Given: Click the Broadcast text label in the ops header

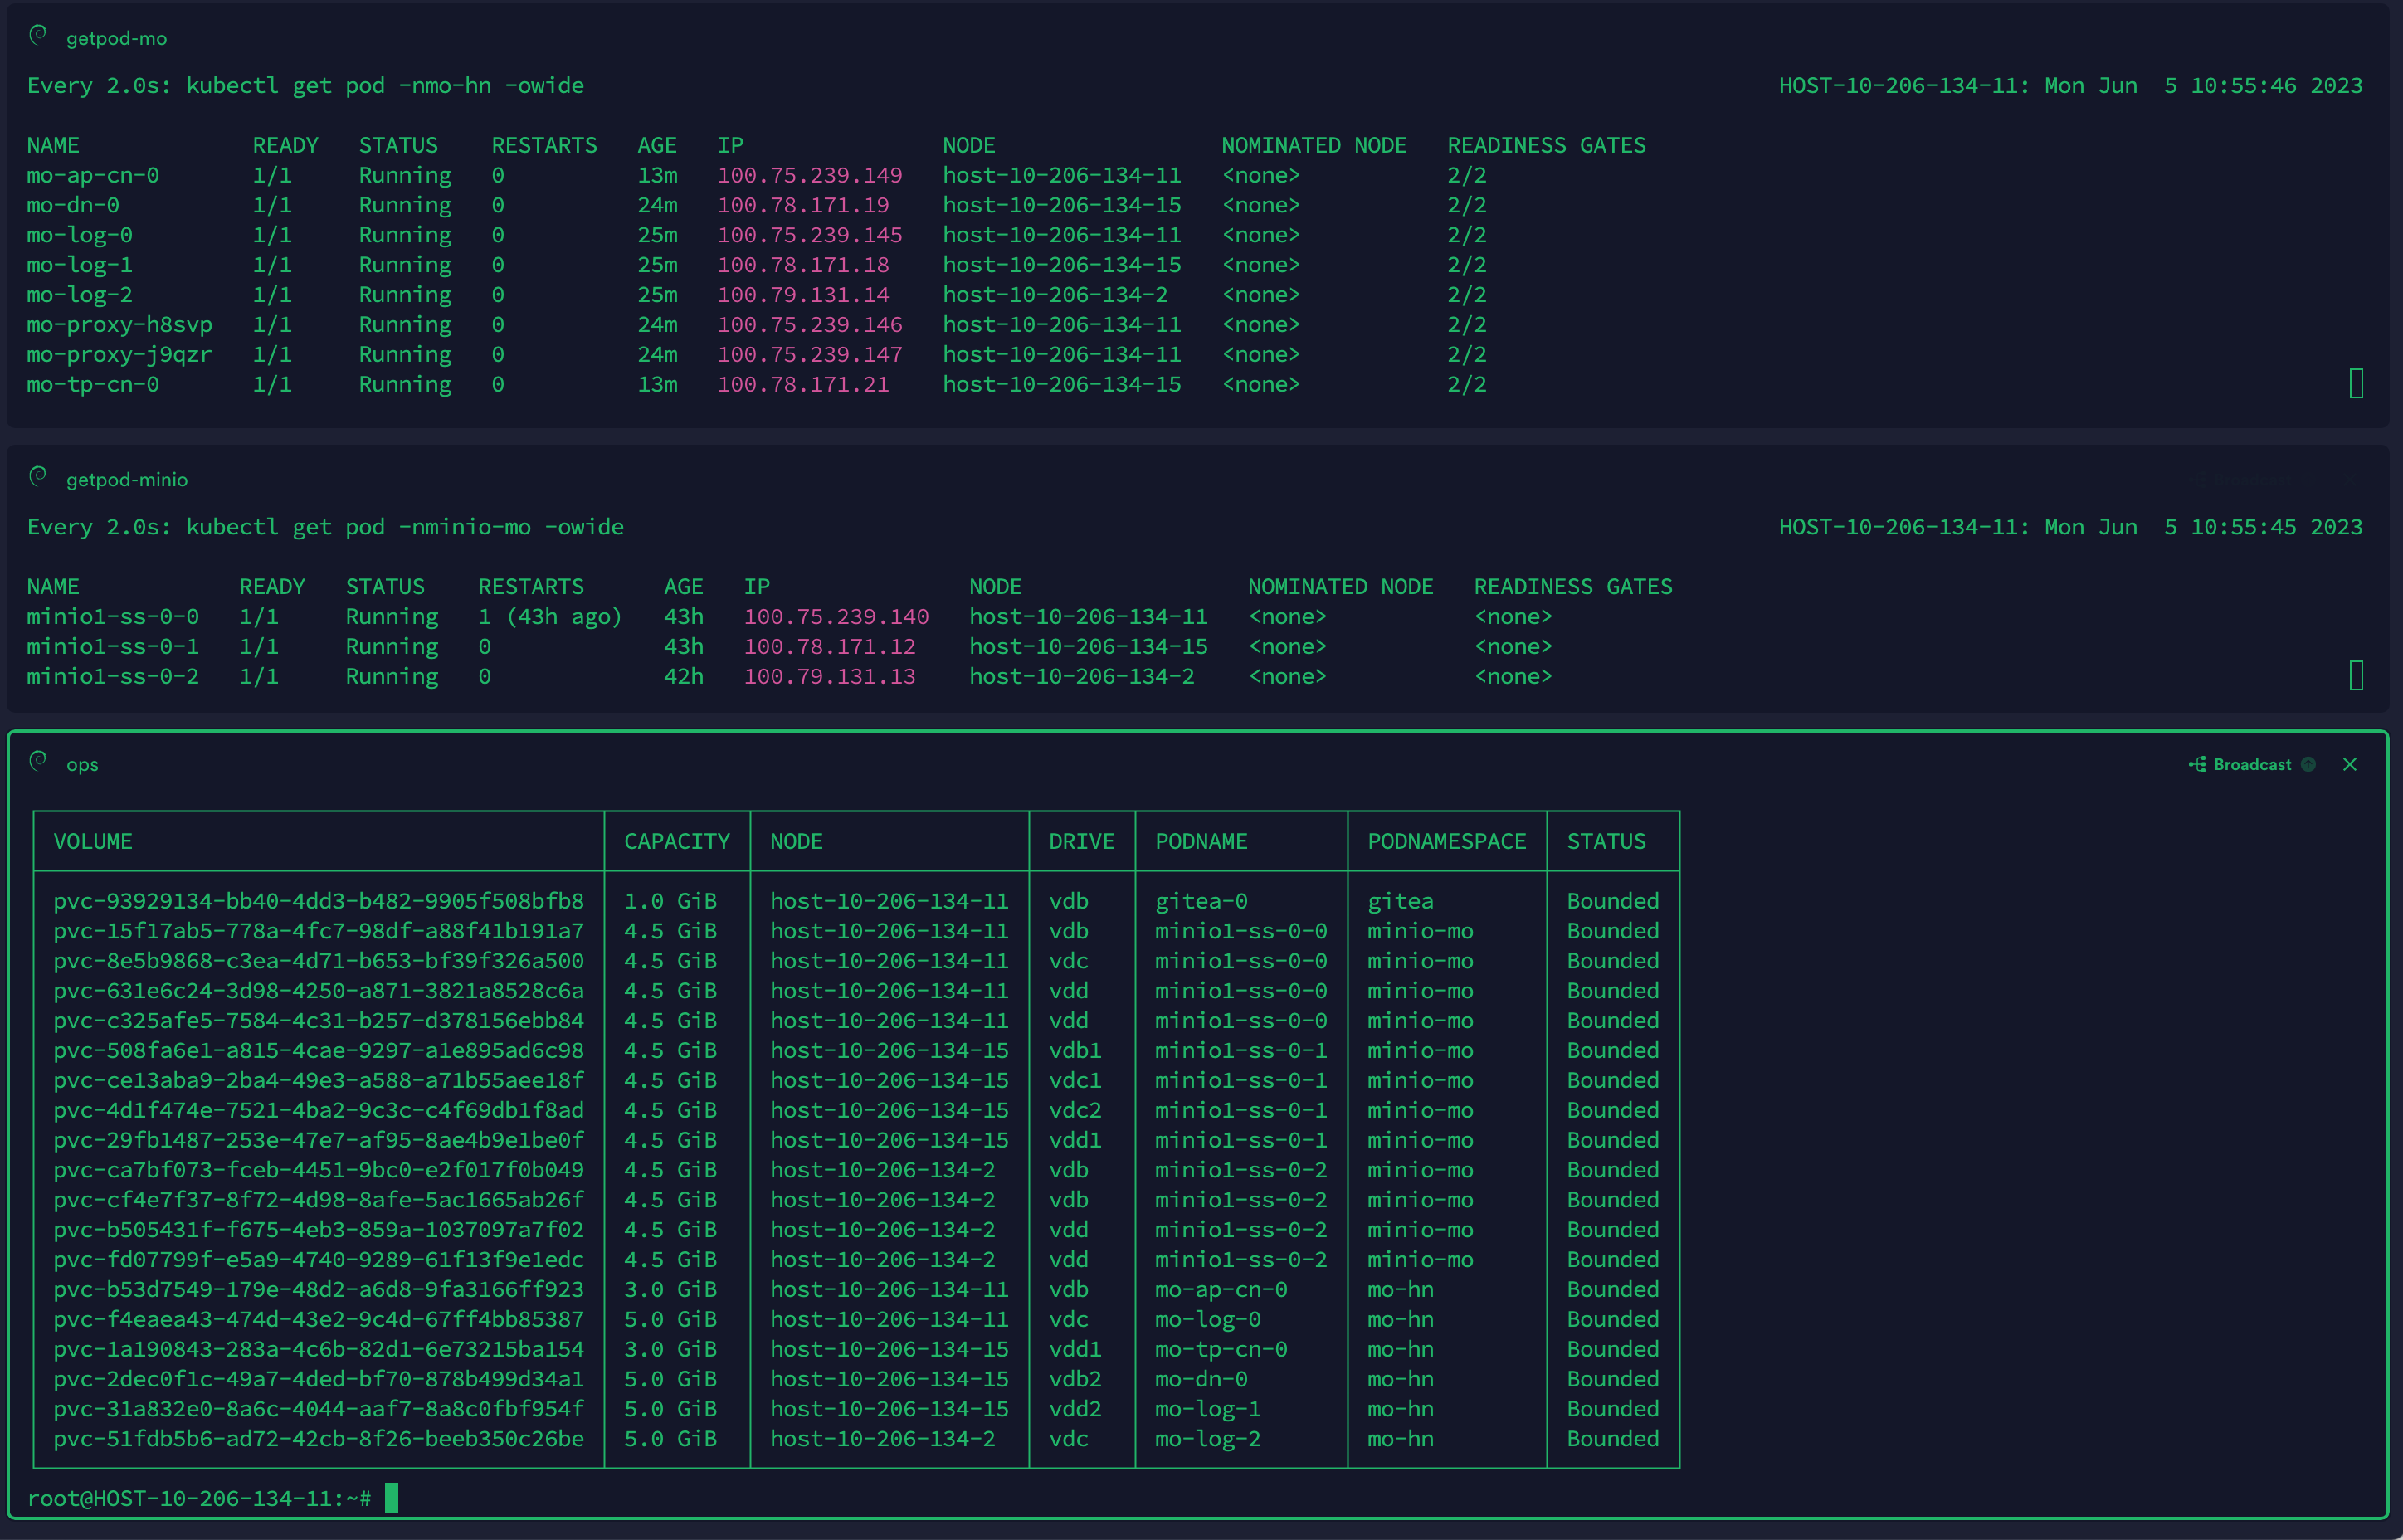Looking at the screenshot, I should tap(2251, 764).
